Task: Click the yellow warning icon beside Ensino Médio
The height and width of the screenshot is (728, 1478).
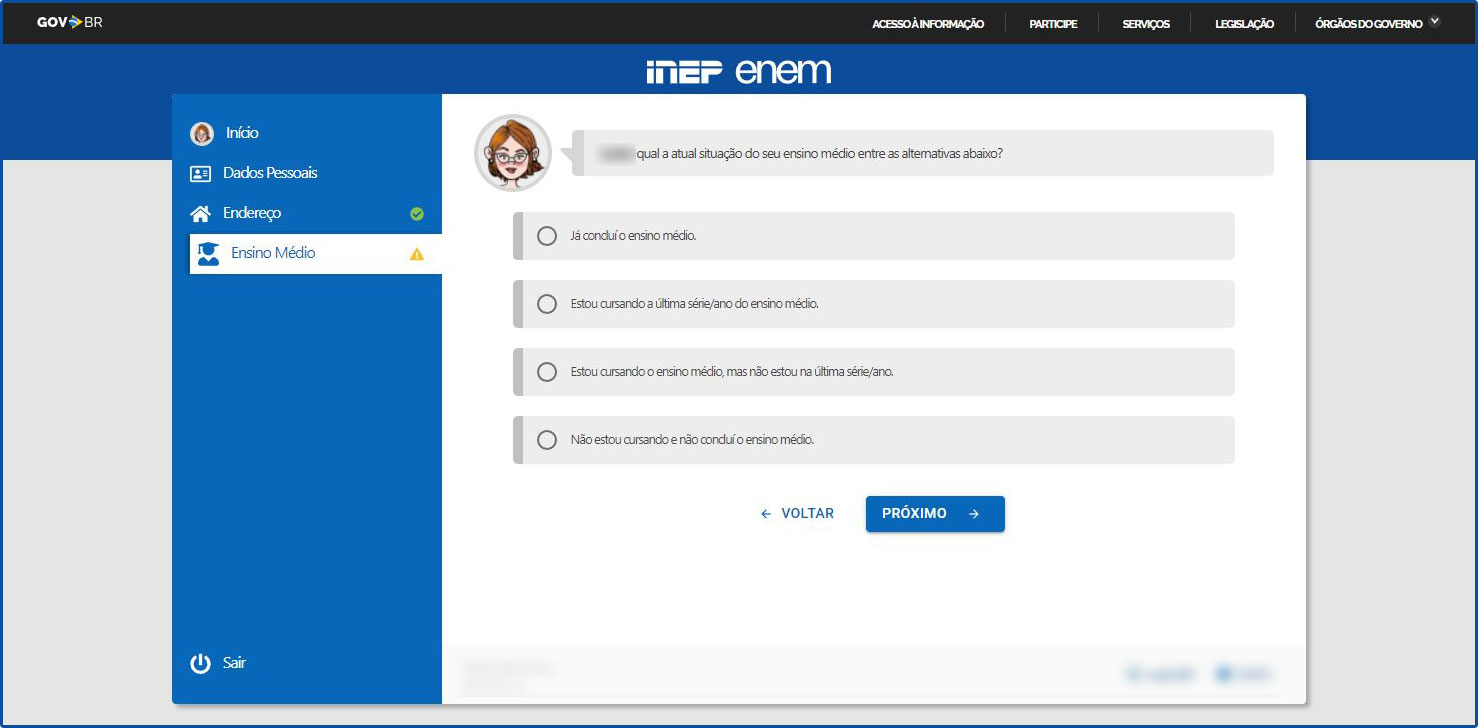Action: click(x=417, y=254)
